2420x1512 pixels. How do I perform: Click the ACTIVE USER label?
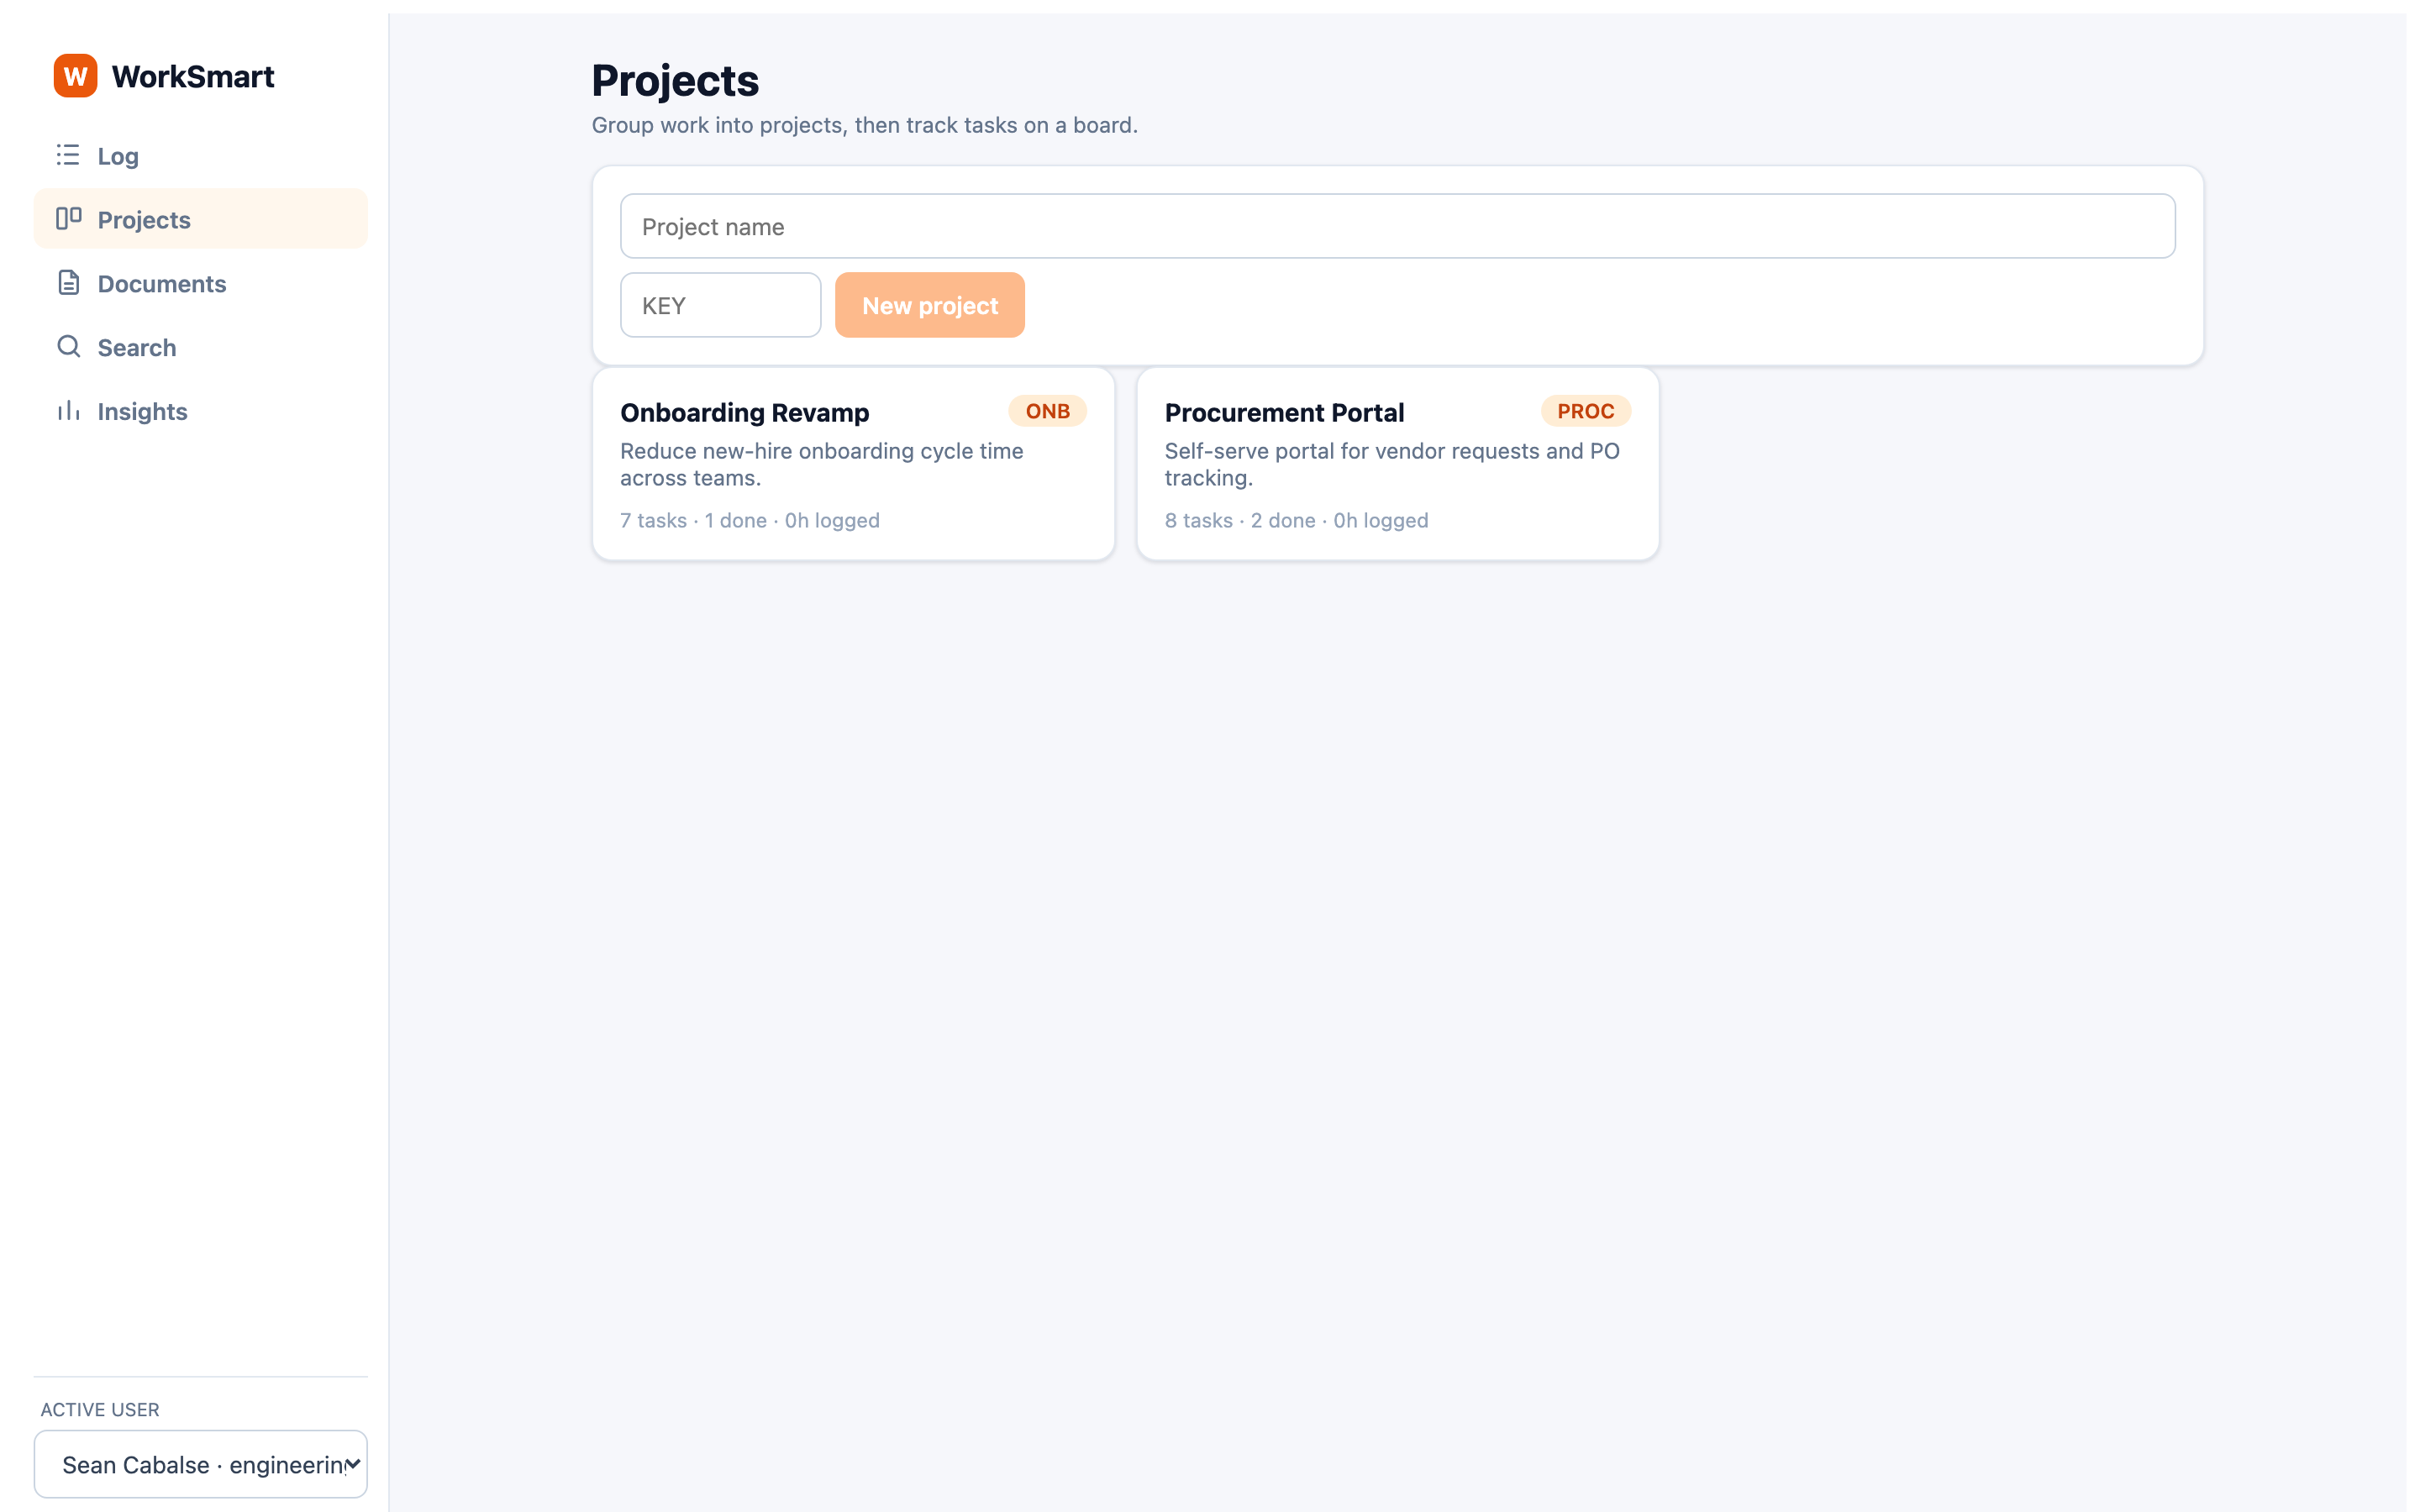(x=100, y=1409)
